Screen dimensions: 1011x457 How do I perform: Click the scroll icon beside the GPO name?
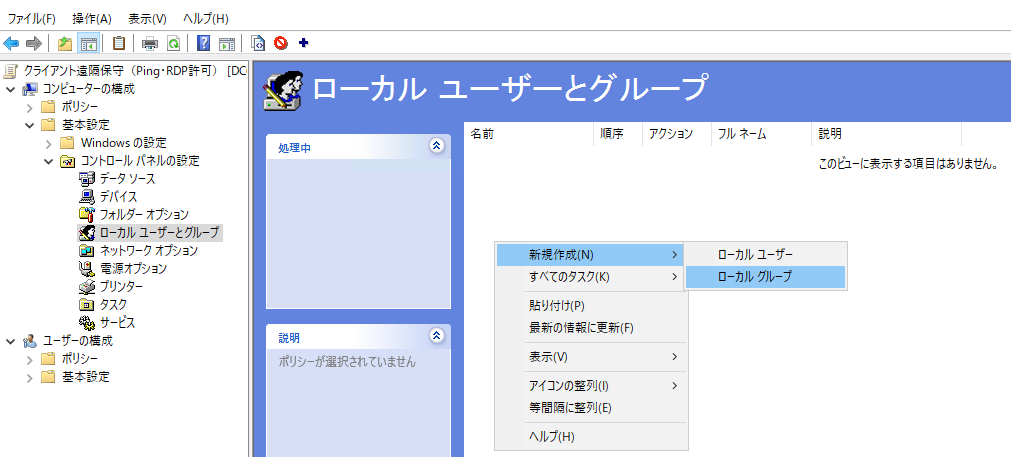point(11,71)
